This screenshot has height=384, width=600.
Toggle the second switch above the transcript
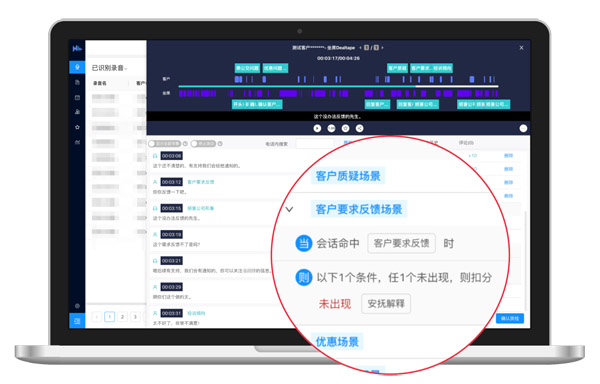[x=204, y=144]
